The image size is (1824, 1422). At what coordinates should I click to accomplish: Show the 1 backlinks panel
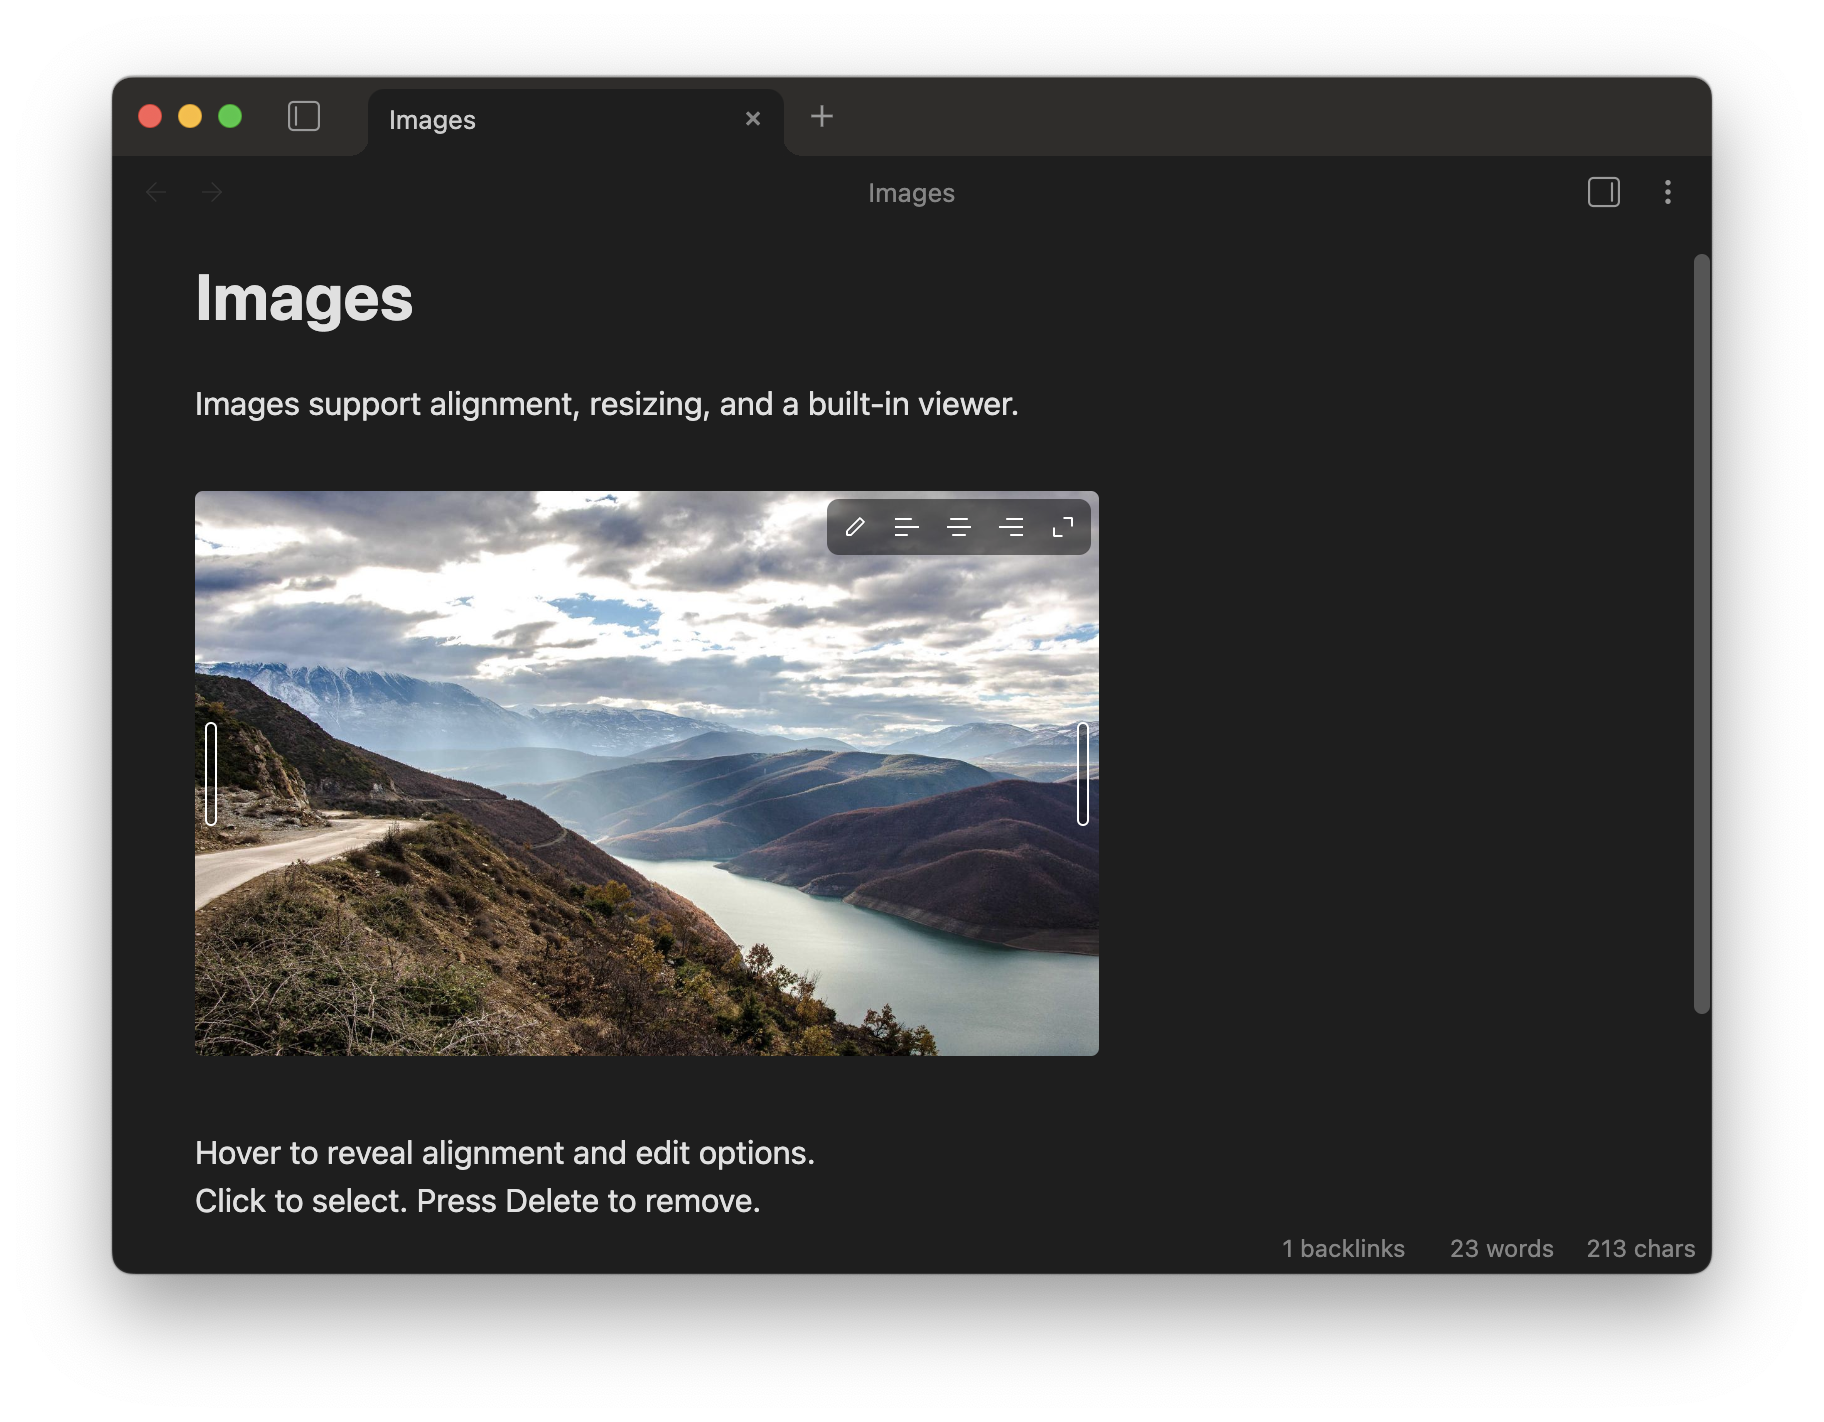(1343, 1248)
